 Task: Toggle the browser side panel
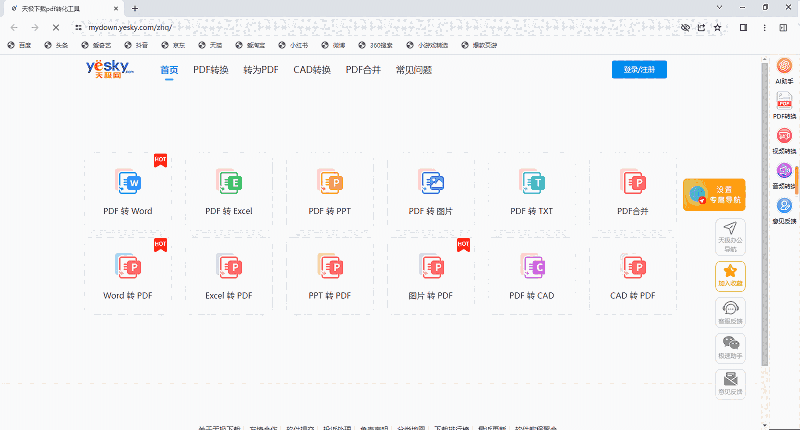pos(743,28)
